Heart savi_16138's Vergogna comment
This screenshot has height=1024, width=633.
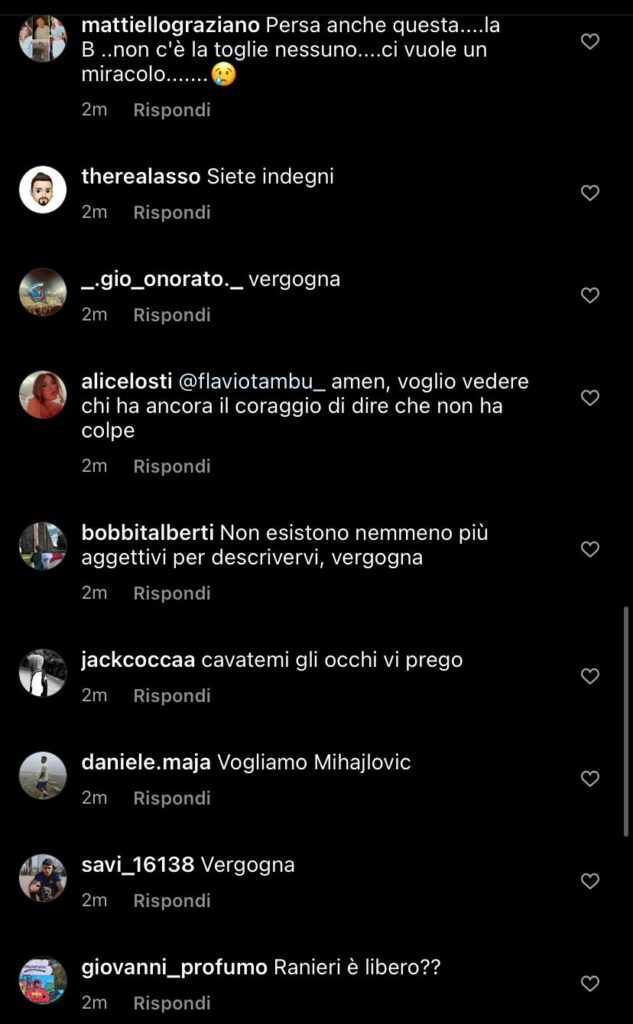pos(590,882)
